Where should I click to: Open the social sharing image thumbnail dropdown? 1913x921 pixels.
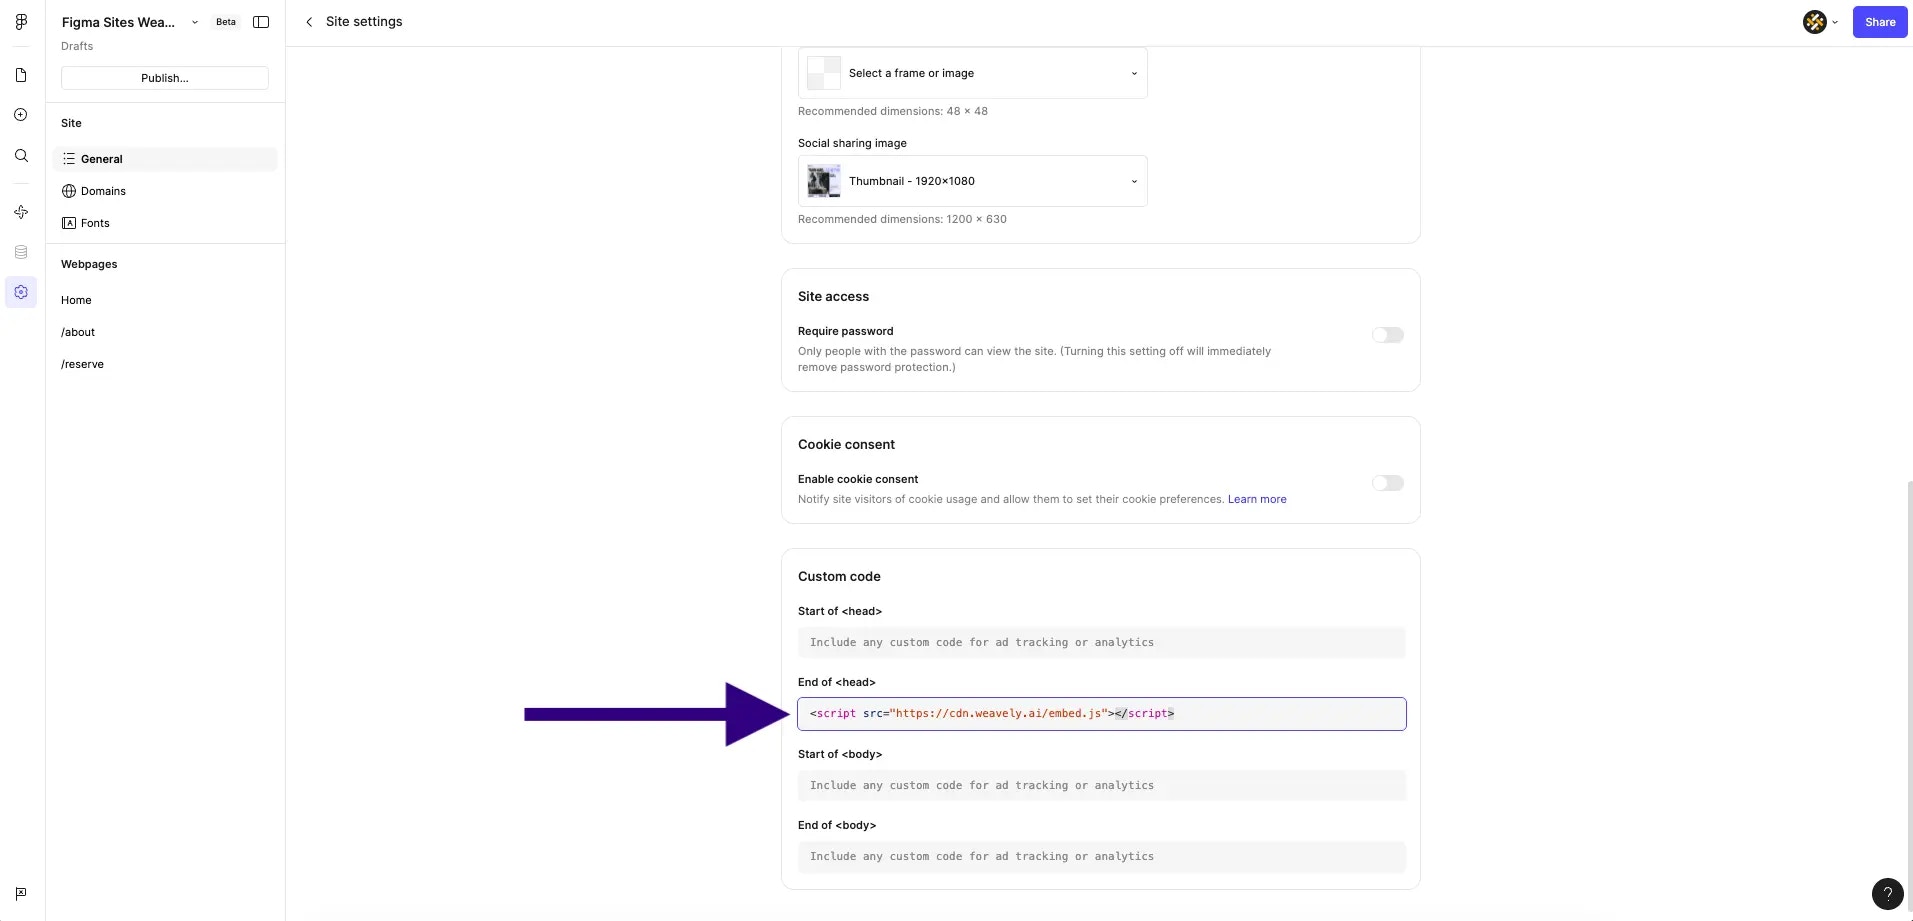[x=1133, y=181]
